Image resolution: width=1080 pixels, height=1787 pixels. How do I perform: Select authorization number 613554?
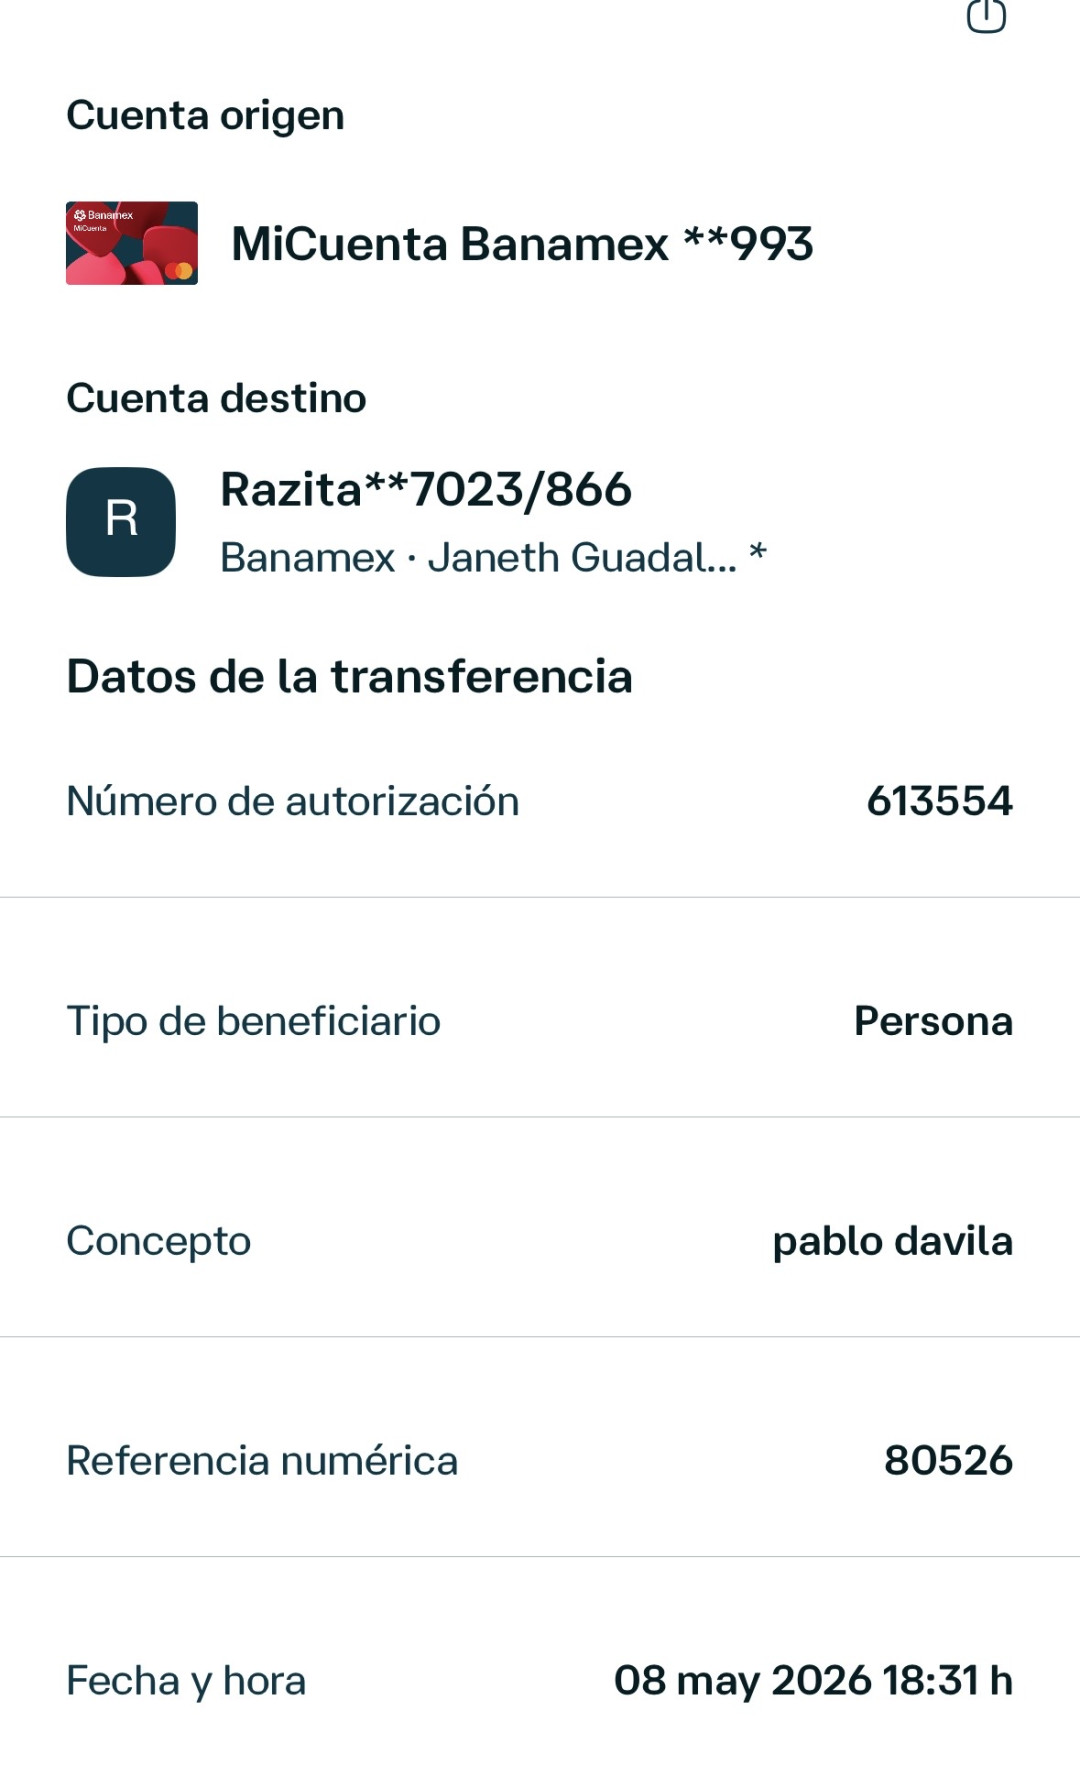tap(939, 801)
